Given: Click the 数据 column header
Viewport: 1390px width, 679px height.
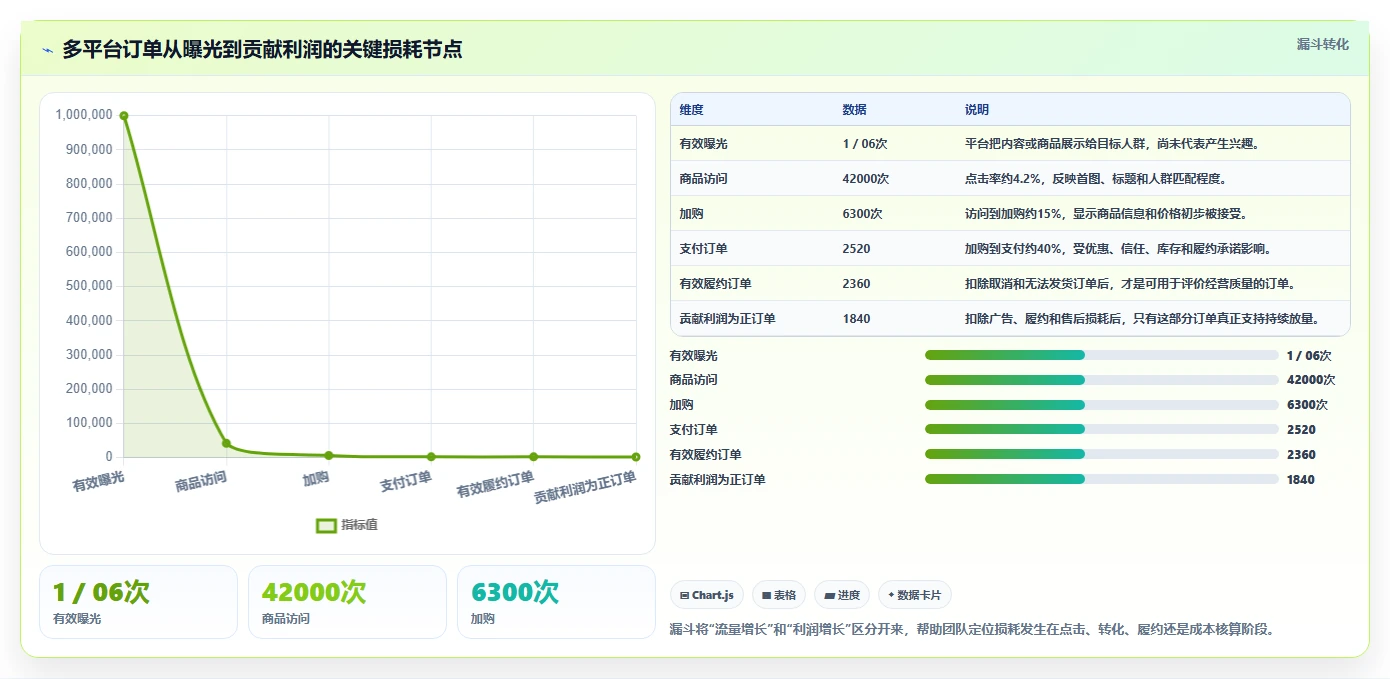Looking at the screenshot, I should [x=855, y=109].
